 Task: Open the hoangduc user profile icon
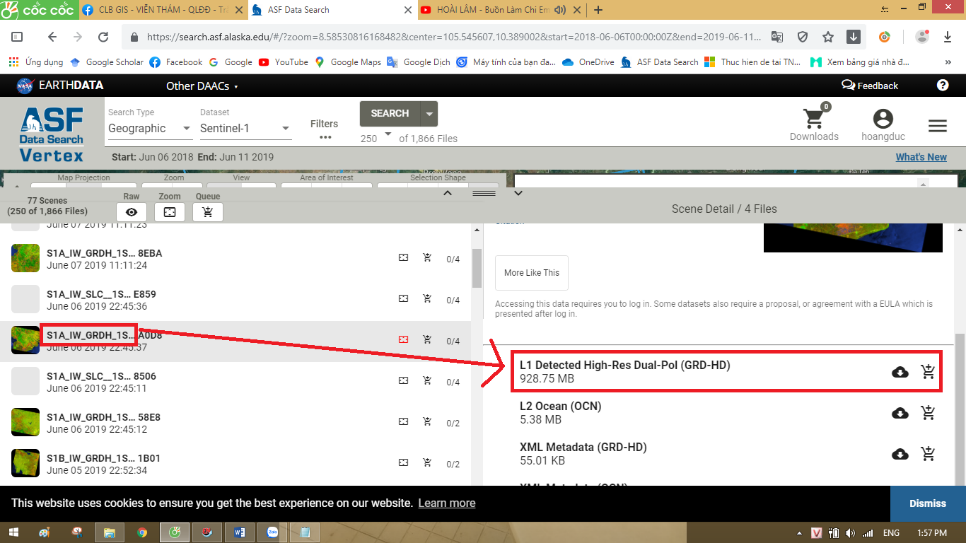click(882, 118)
